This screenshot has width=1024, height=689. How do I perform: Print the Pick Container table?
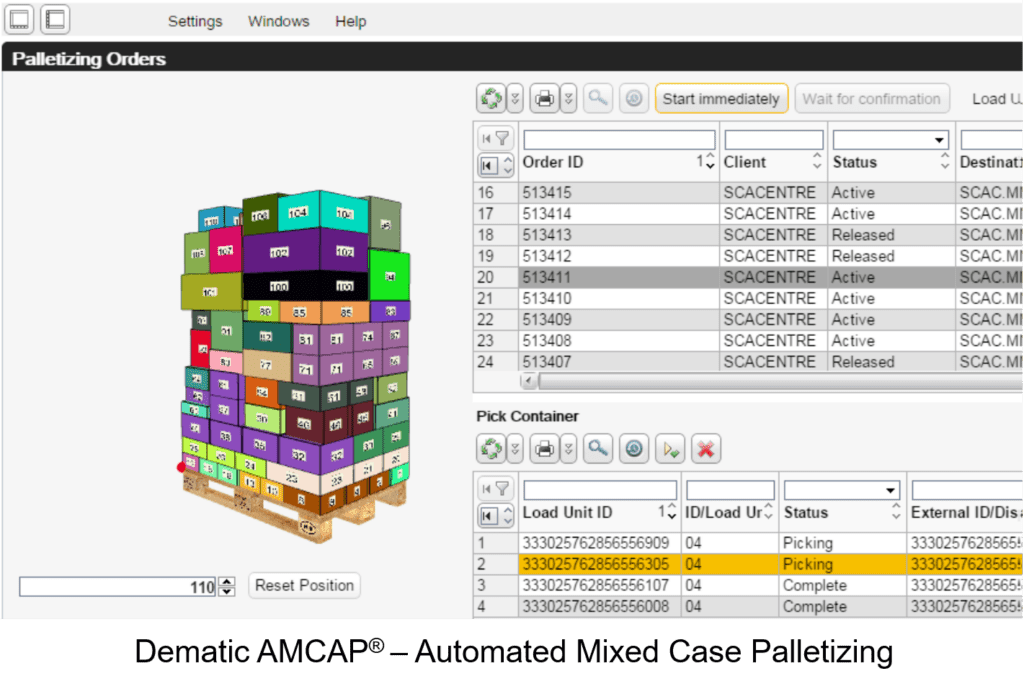[x=544, y=449]
